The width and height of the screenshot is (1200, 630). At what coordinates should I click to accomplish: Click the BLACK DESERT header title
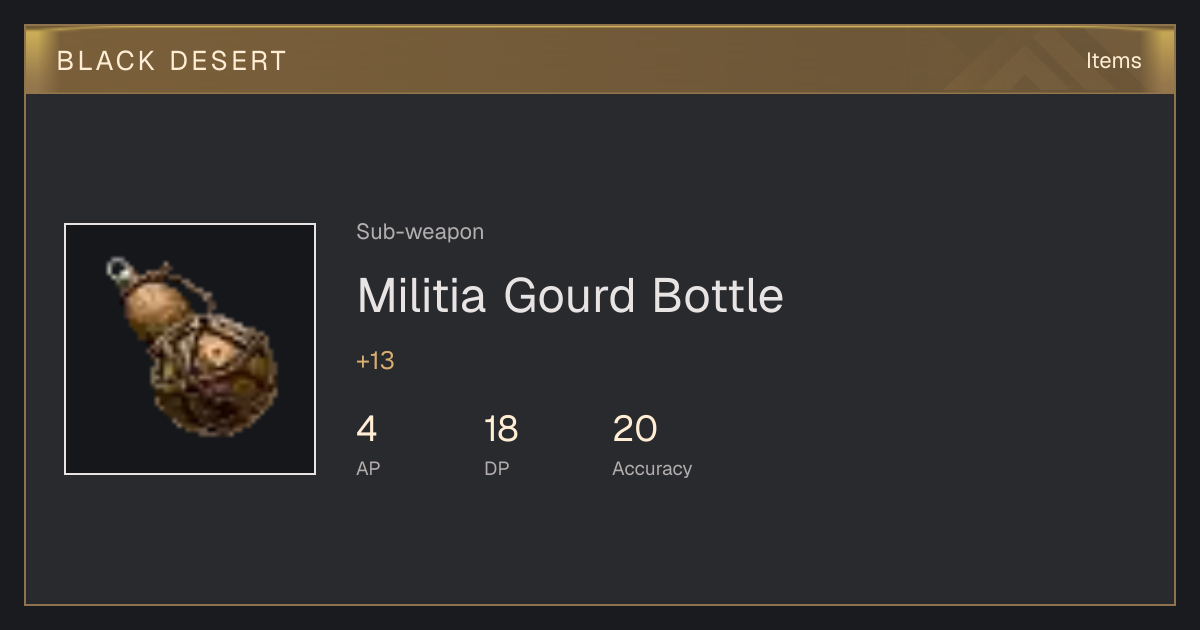(172, 61)
